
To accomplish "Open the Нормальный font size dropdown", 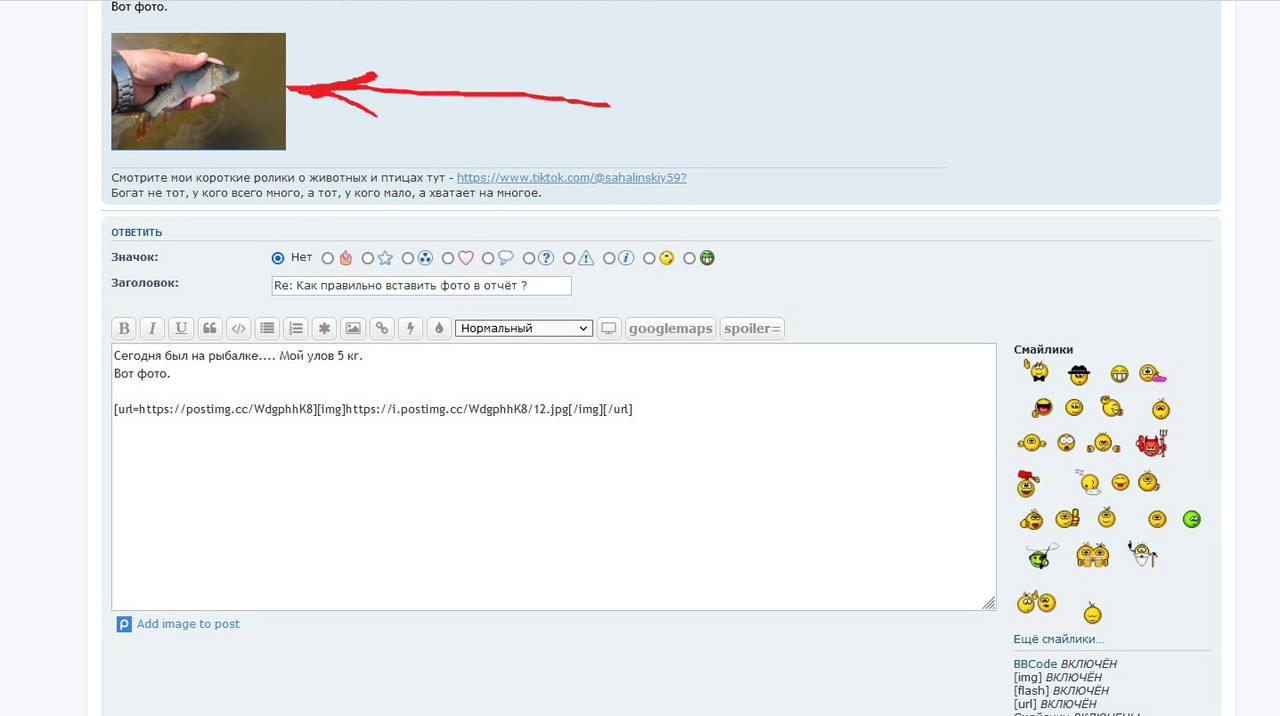I will (524, 328).
